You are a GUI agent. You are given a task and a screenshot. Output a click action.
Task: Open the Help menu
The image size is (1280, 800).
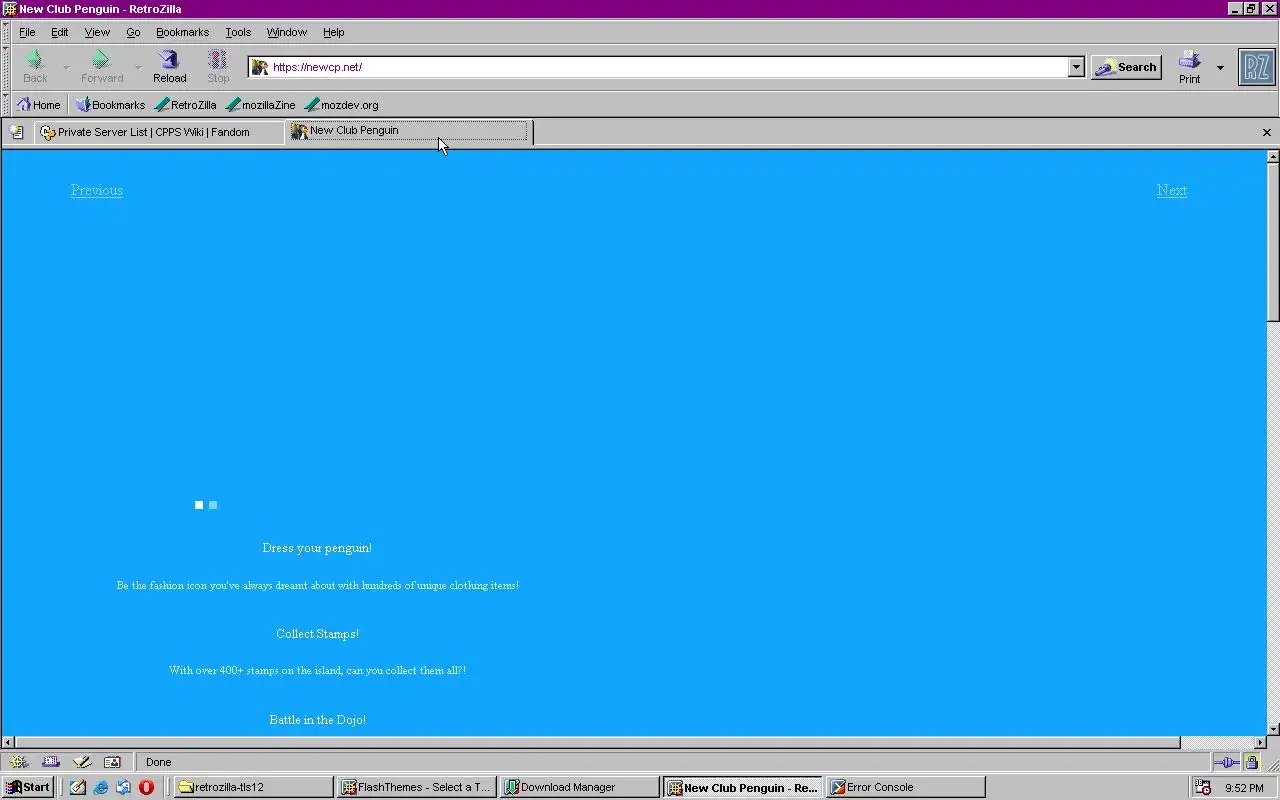[x=333, y=32]
